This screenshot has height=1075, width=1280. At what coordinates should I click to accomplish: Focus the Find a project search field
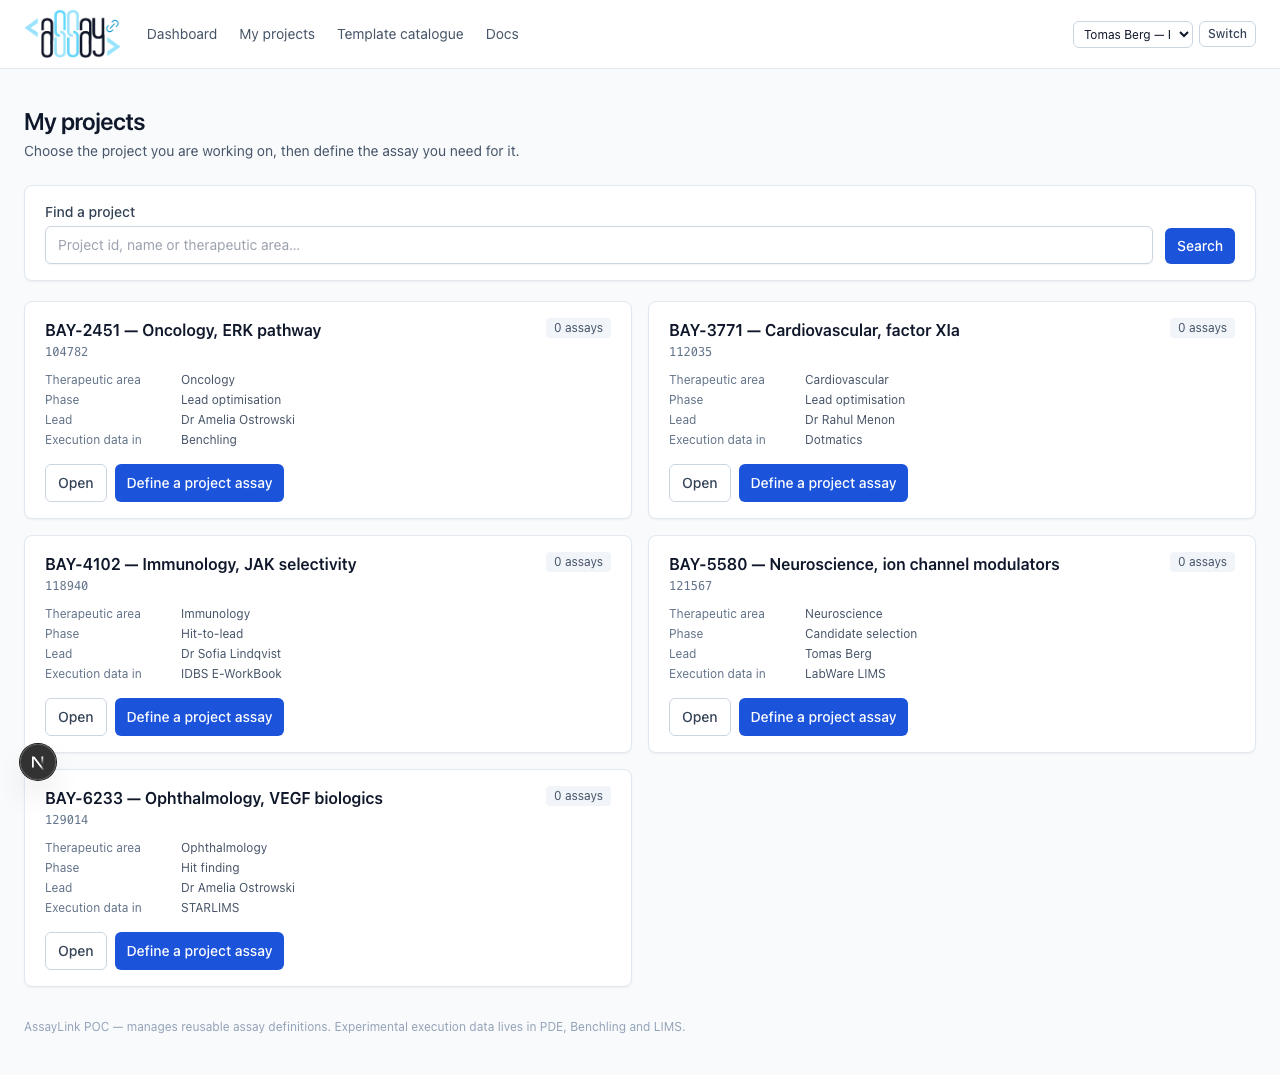599,245
